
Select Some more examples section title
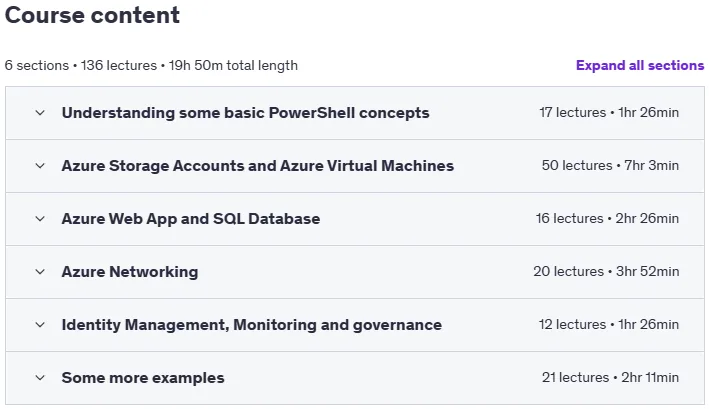coord(143,378)
